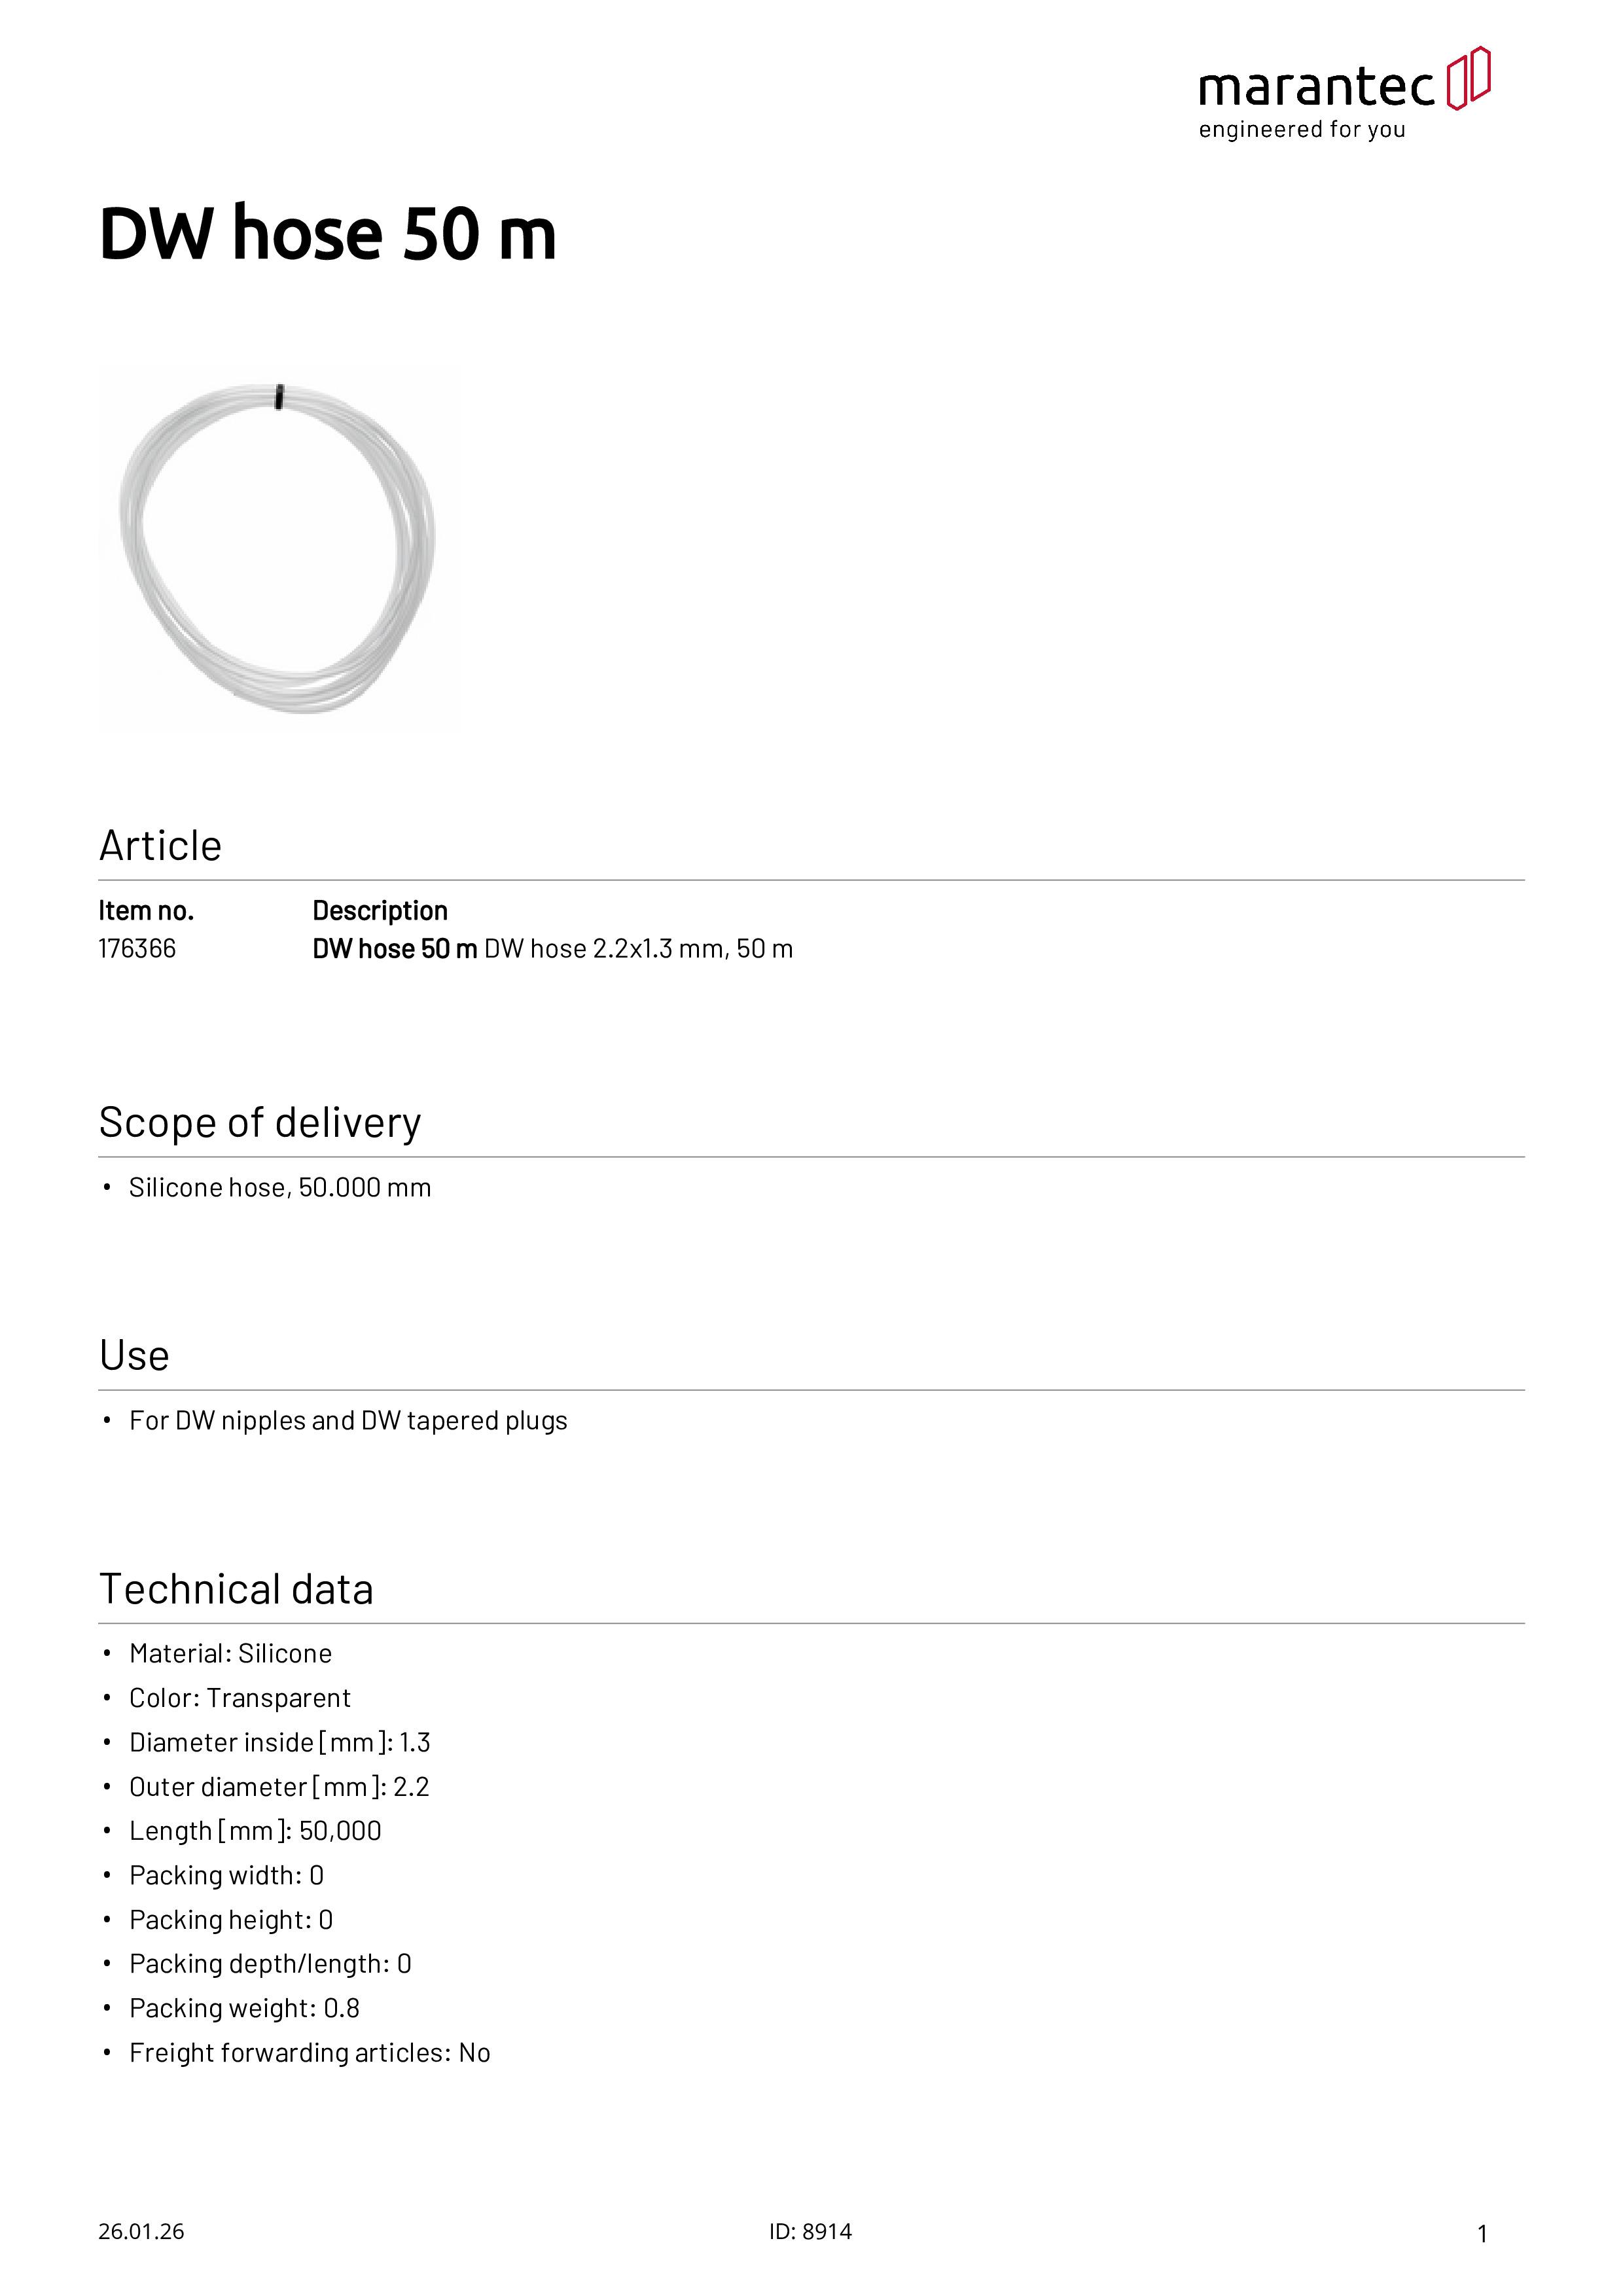Click the marantec brand wordmark
Image resolution: width=1623 pixels, height=2296 pixels.
coord(1316,87)
